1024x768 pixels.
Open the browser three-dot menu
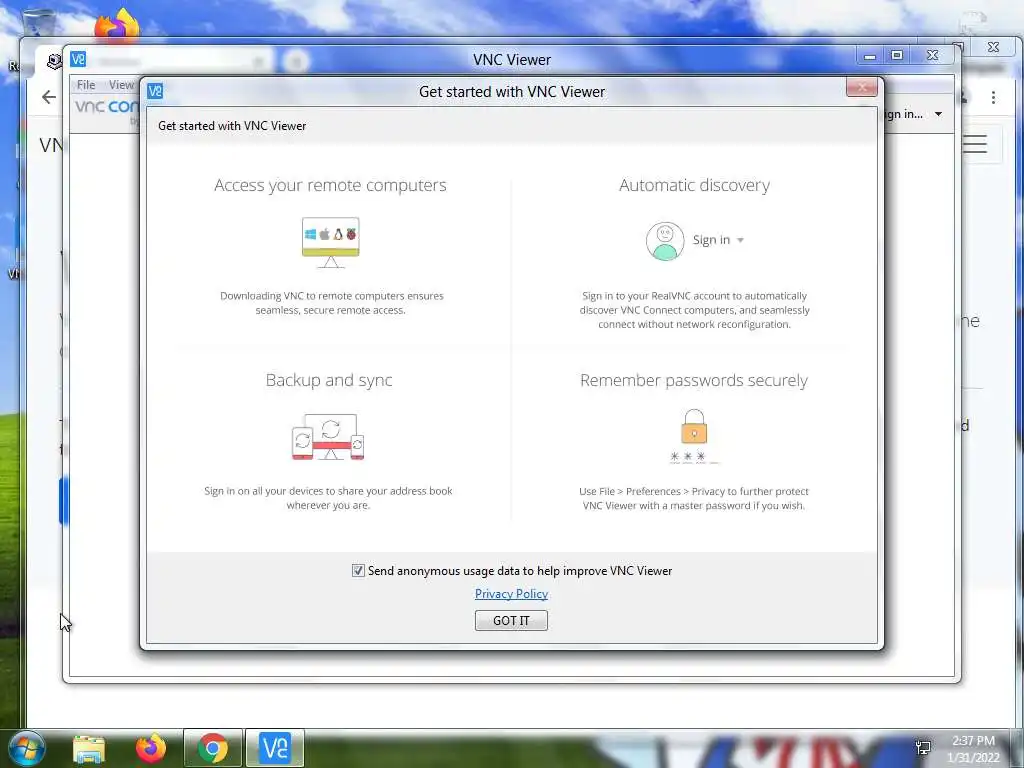pos(993,97)
